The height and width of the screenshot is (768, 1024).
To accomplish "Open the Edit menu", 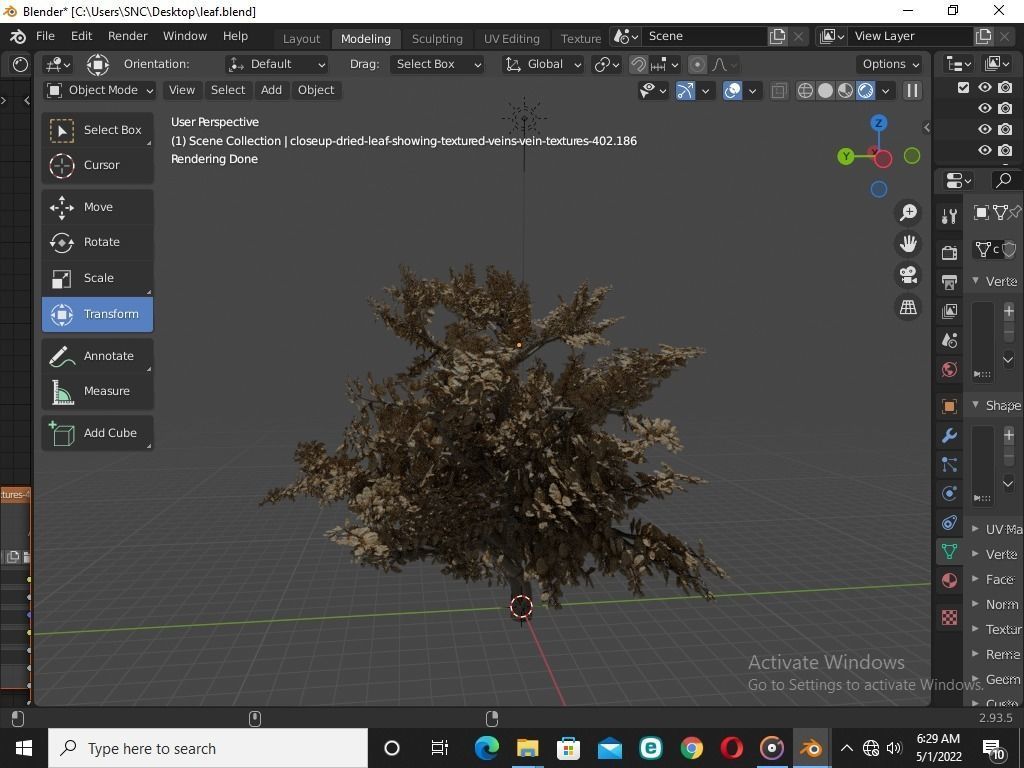I will pyautogui.click(x=82, y=36).
